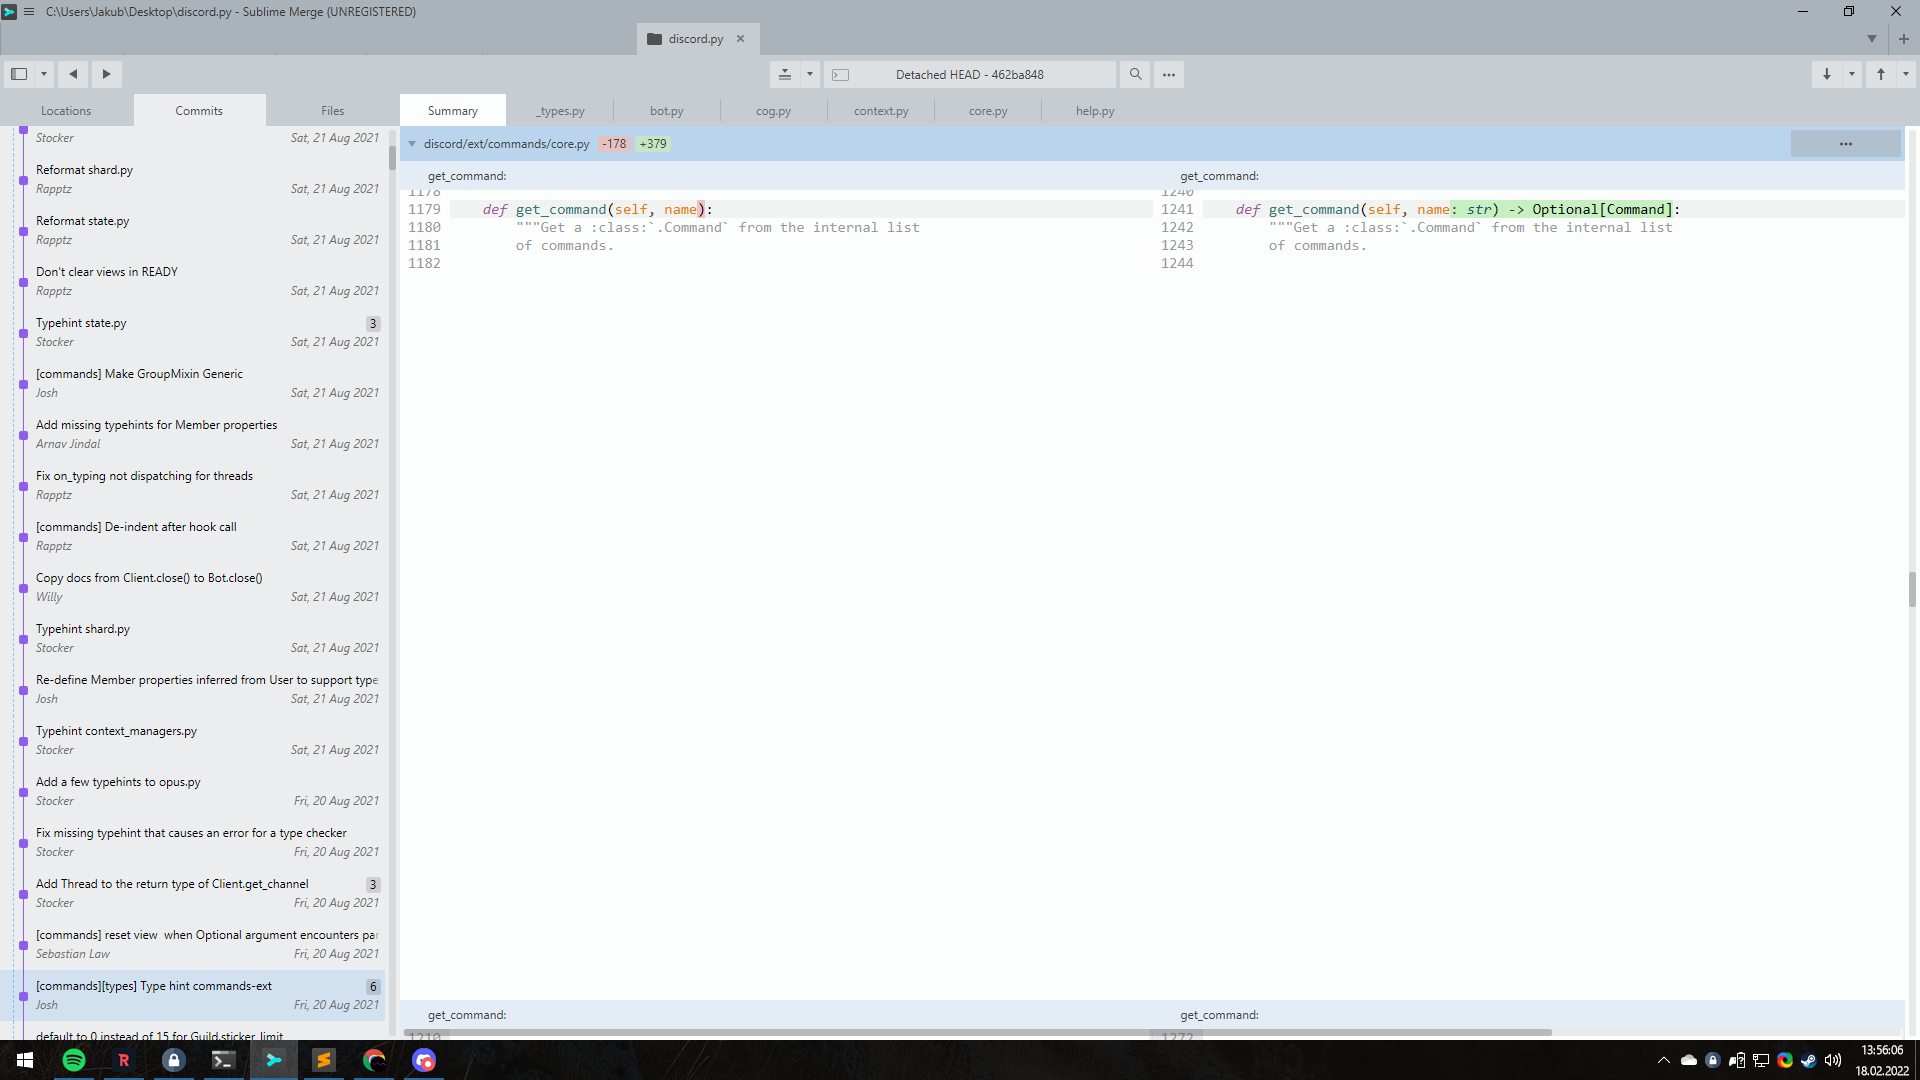
Task: Open the hamburger menu in title bar
Action: coord(29,12)
